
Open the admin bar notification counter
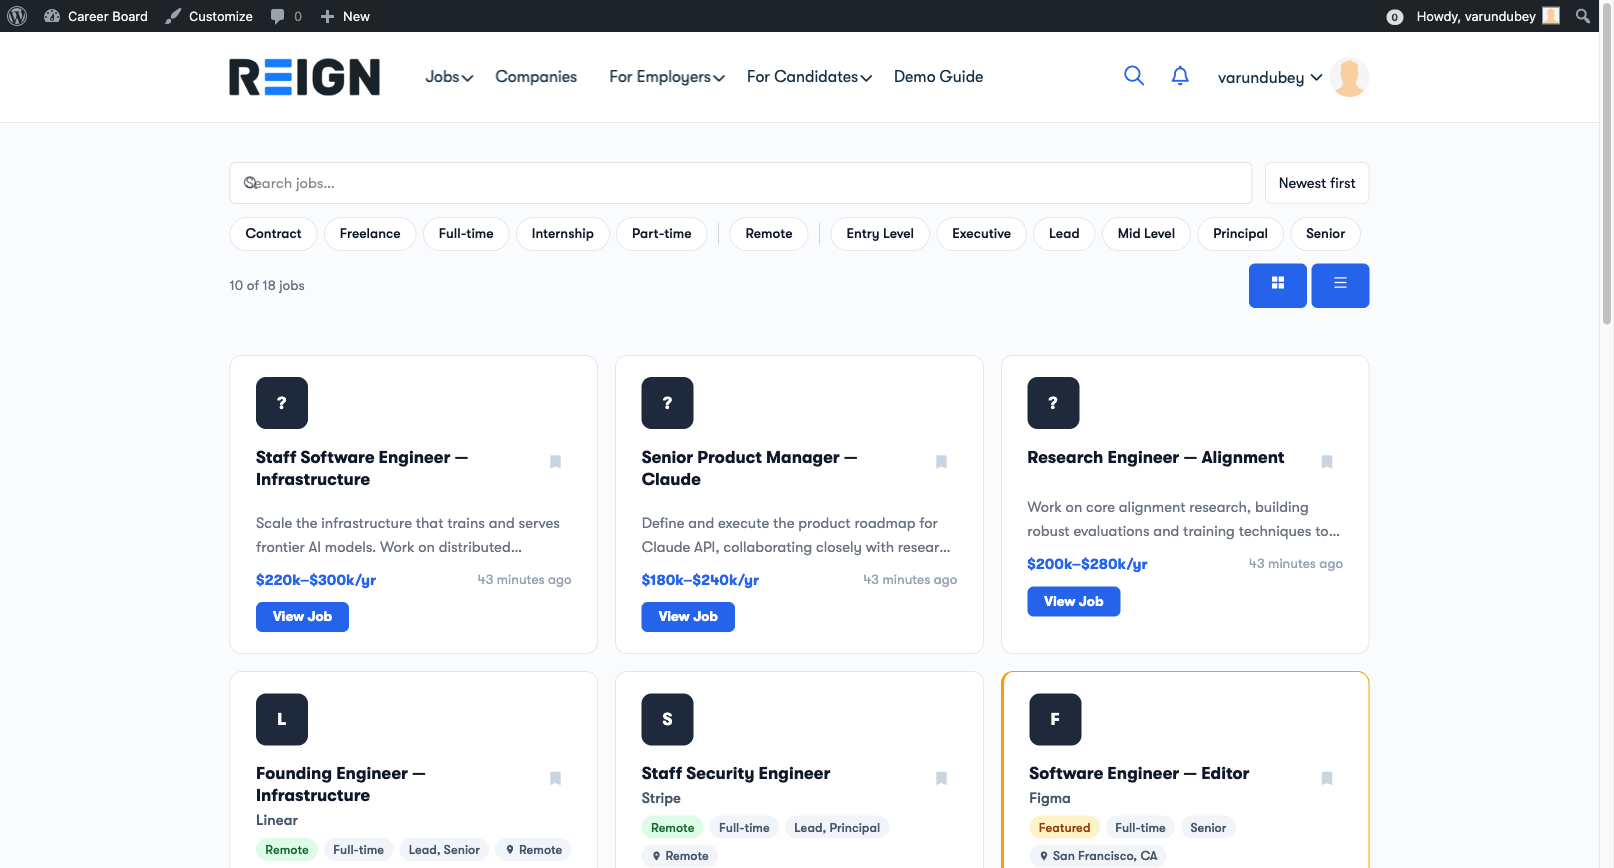pos(1394,17)
